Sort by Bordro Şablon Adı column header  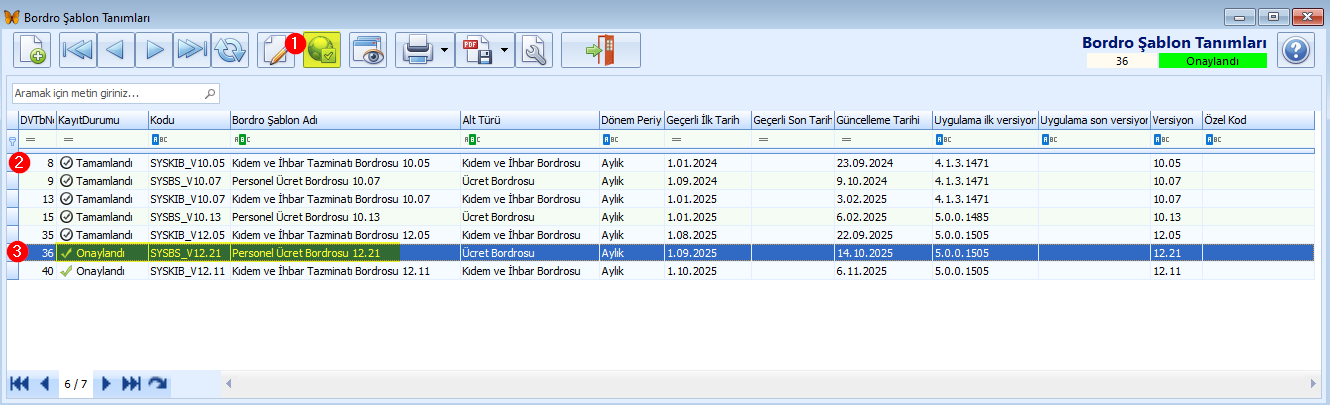tap(344, 120)
